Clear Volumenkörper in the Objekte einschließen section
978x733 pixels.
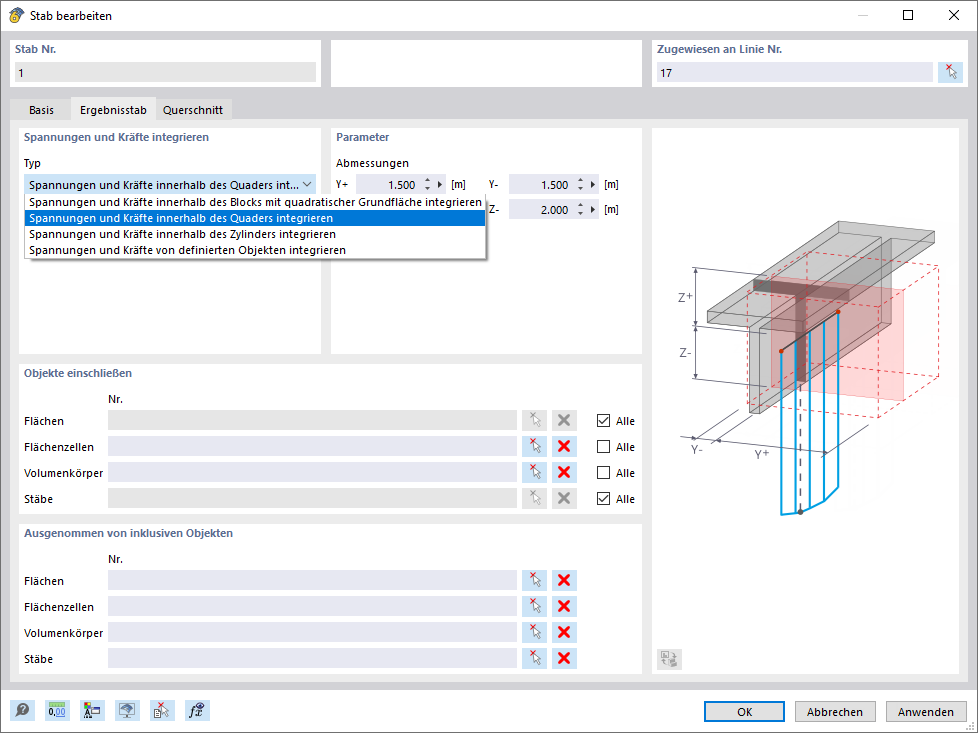click(x=564, y=472)
